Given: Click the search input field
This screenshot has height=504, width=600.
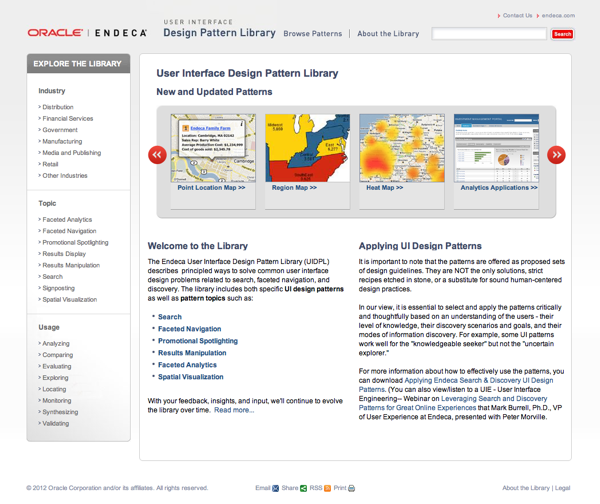Looking at the screenshot, I should (489, 34).
